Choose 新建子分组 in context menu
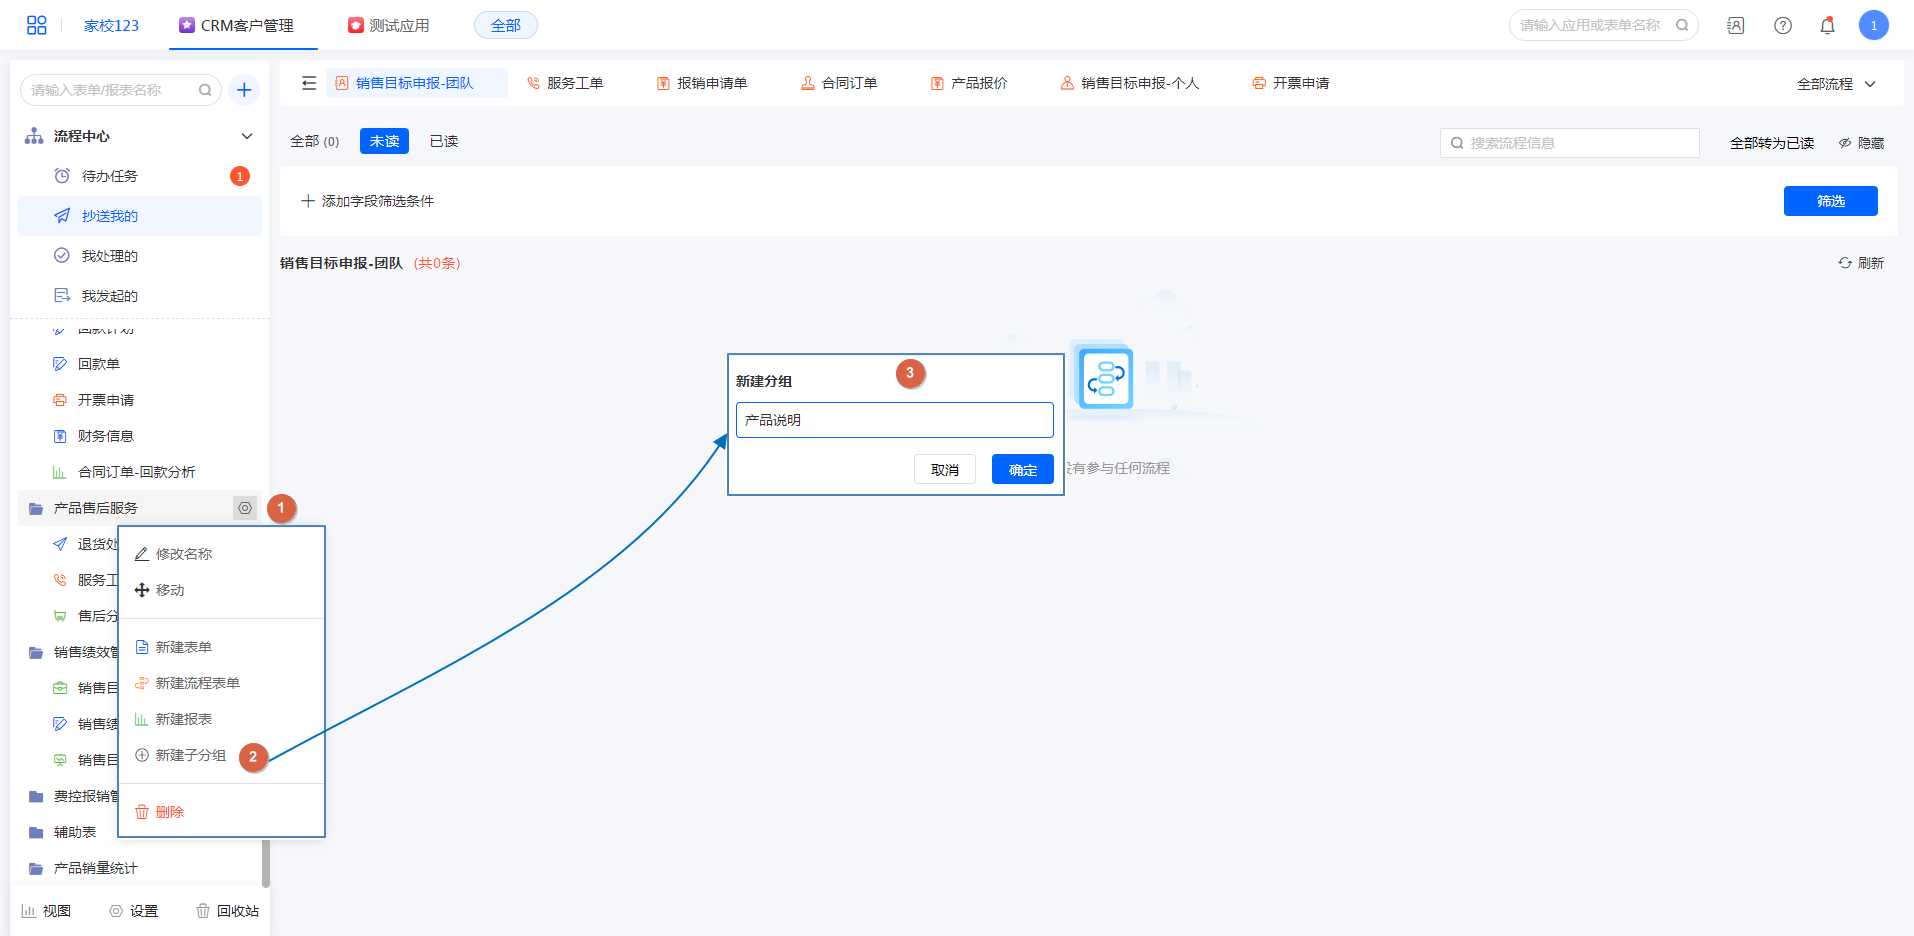 [190, 755]
